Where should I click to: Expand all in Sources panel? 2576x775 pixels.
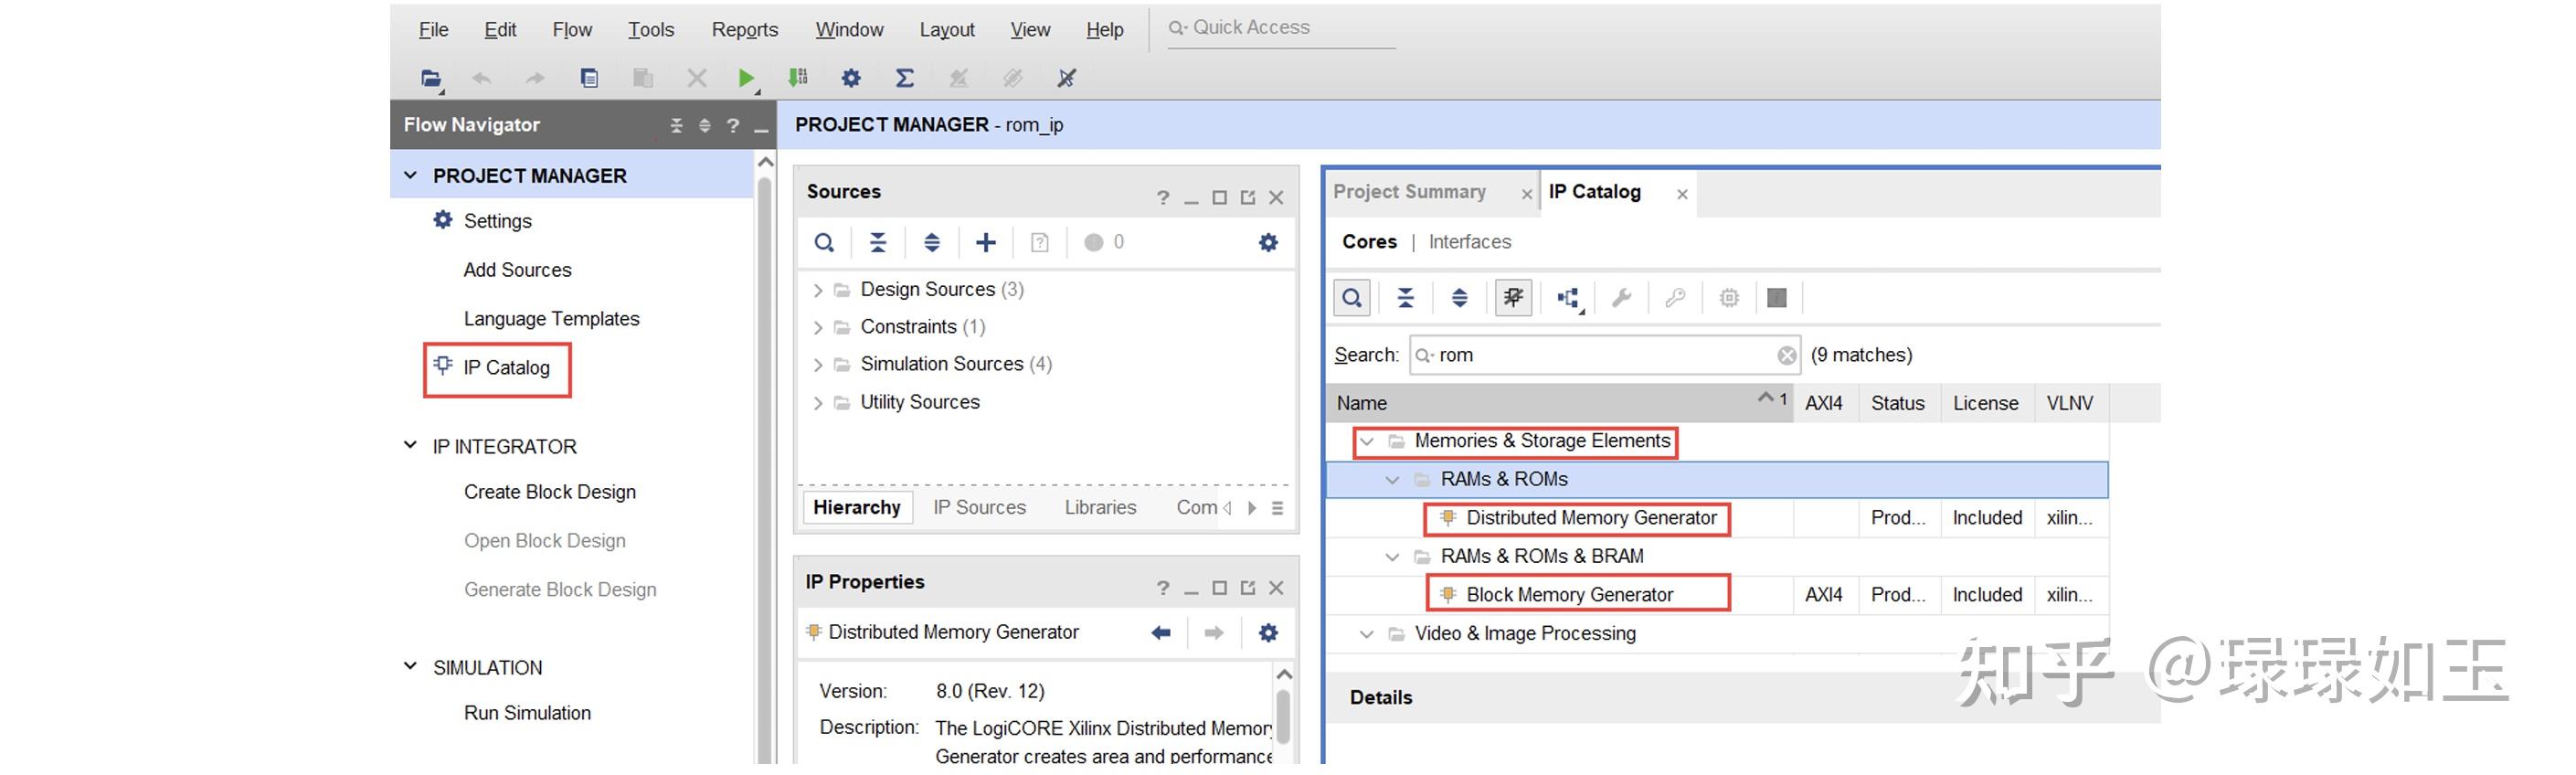click(x=932, y=243)
